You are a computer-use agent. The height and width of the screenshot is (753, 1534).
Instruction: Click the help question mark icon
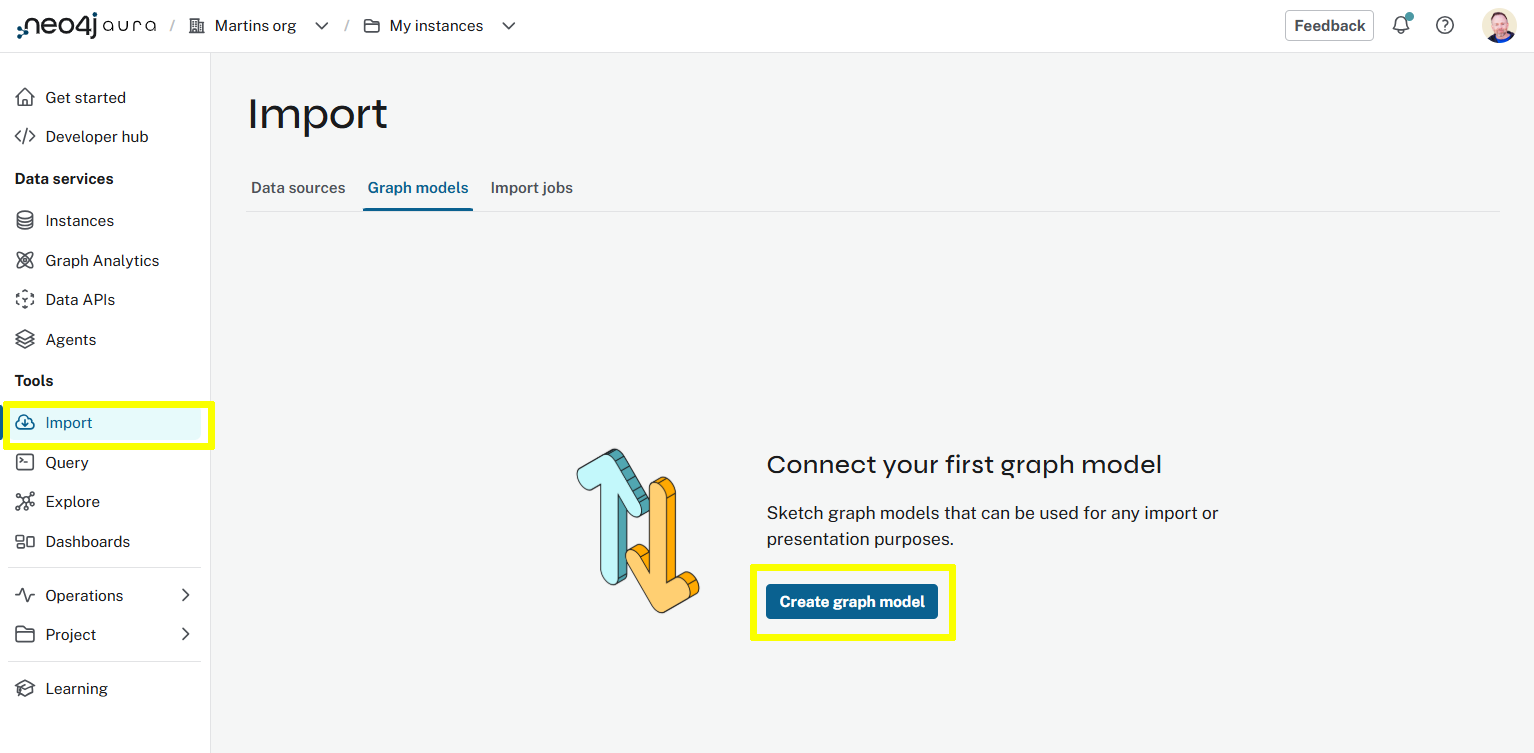pos(1444,25)
